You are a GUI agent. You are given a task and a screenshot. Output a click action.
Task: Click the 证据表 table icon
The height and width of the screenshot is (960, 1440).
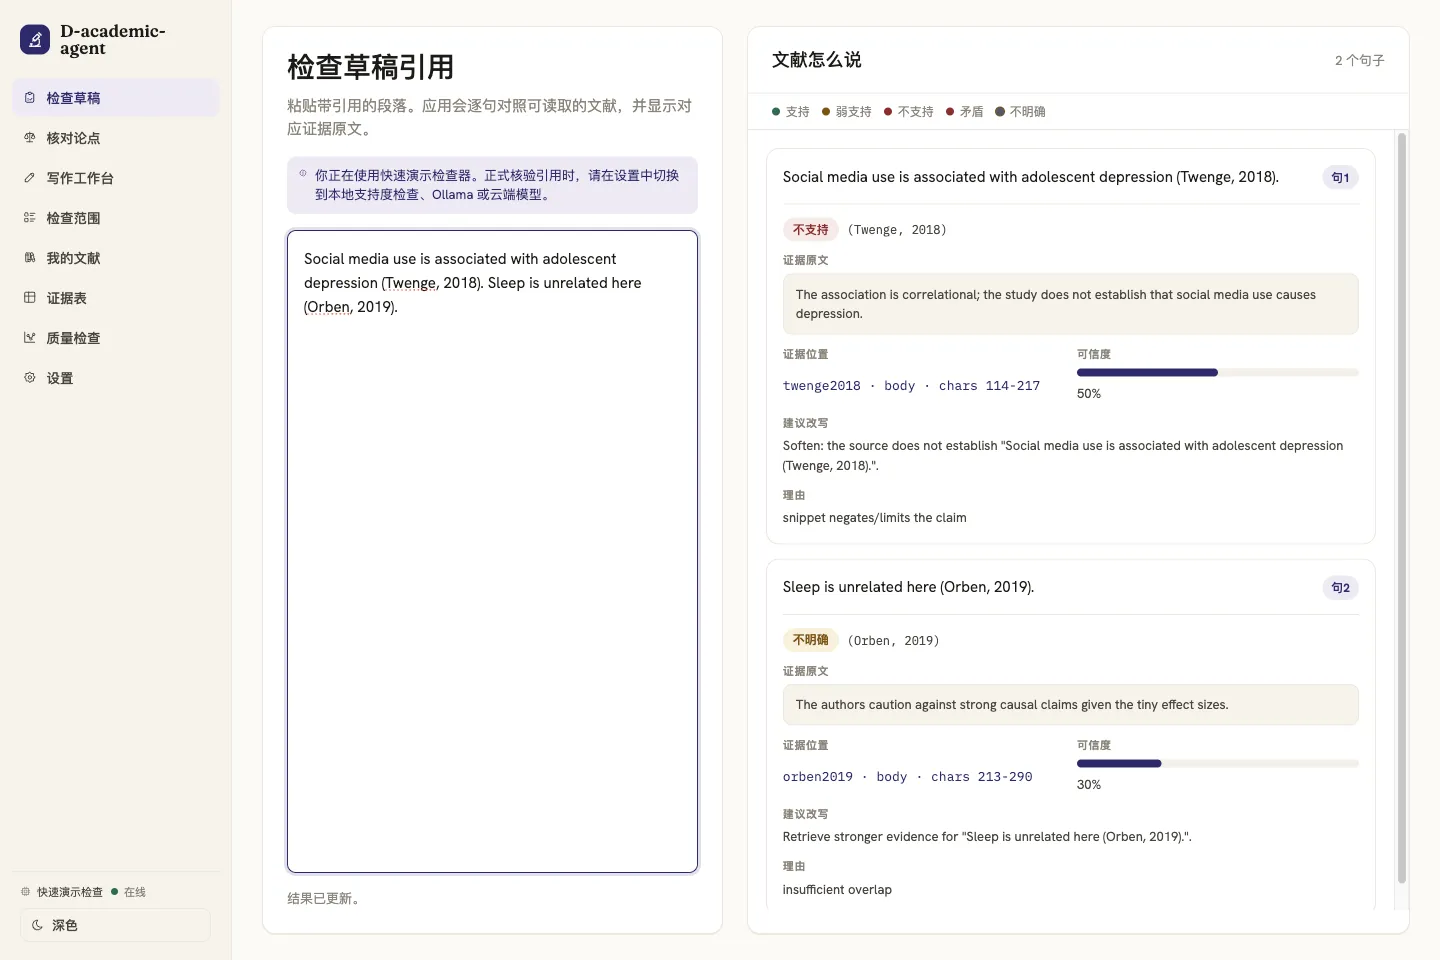[30, 298]
